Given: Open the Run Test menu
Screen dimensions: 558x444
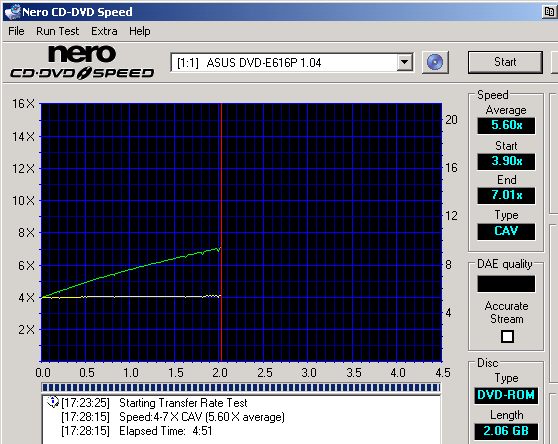Looking at the screenshot, I should click(x=58, y=31).
